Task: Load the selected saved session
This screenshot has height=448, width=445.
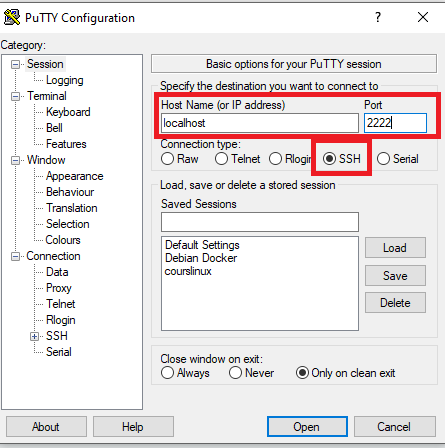Action: [x=395, y=248]
